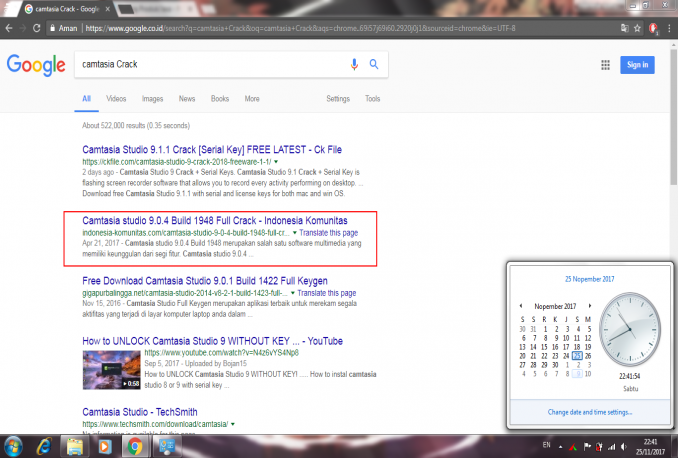Switch to the Images search tab
This screenshot has height=458, width=678.
(152, 99)
